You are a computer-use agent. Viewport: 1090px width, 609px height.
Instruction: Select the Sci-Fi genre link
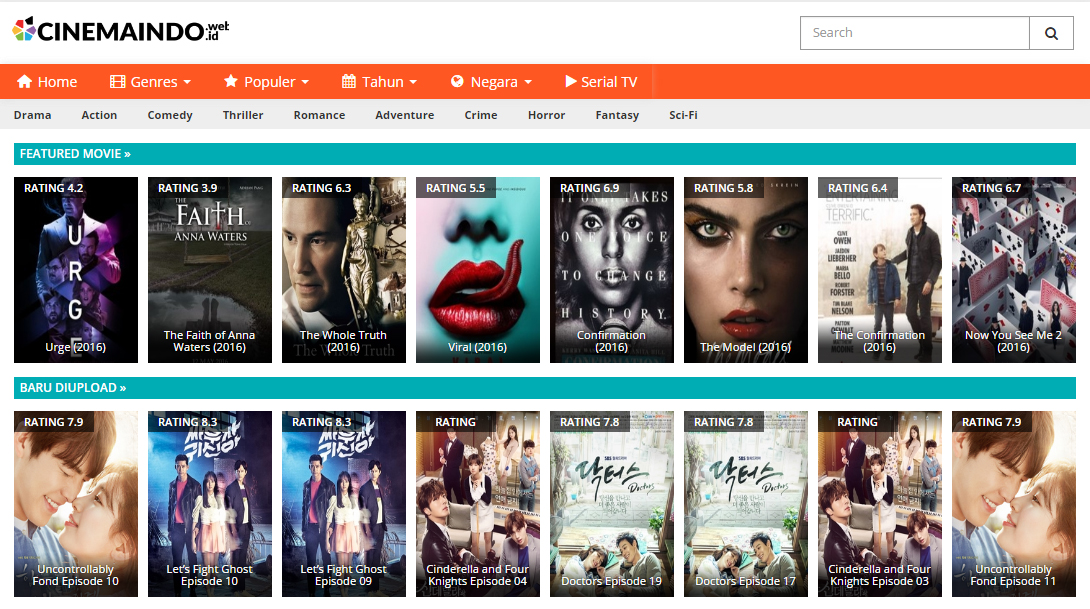pos(683,115)
